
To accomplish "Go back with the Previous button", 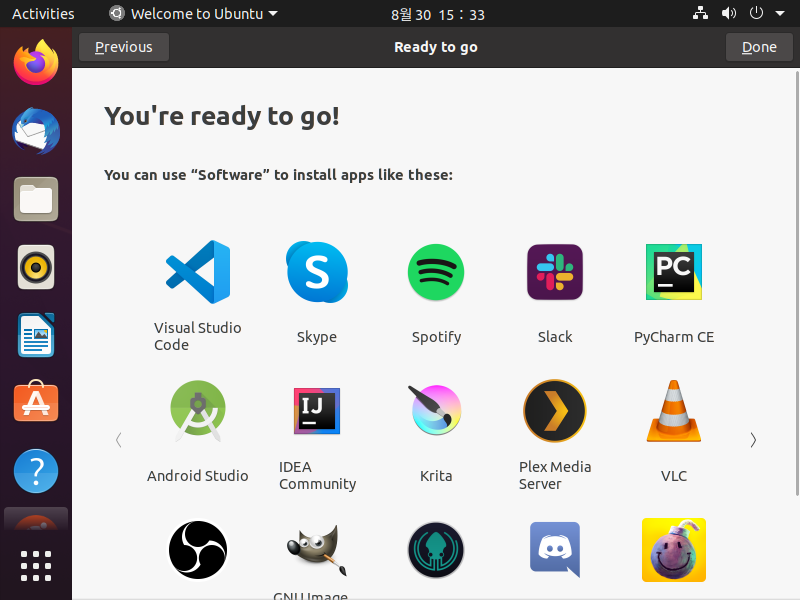I will point(123,47).
